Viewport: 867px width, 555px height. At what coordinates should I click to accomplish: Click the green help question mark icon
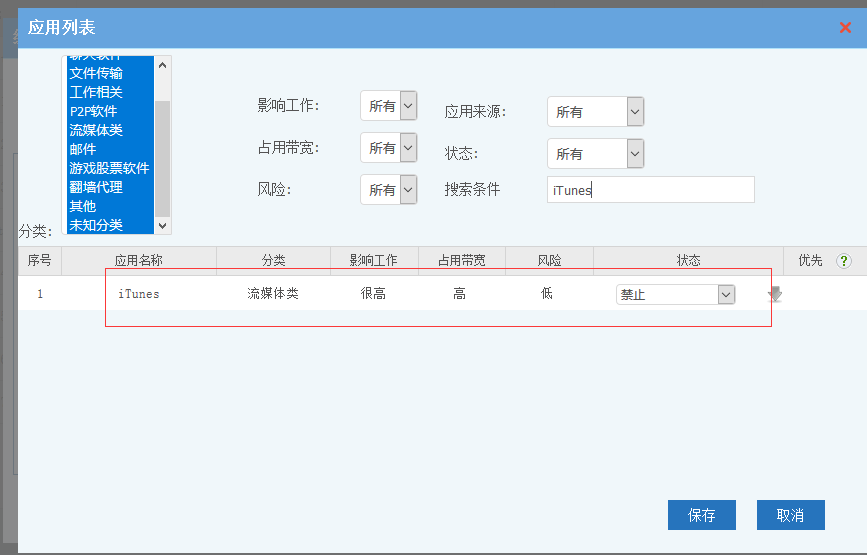(844, 261)
